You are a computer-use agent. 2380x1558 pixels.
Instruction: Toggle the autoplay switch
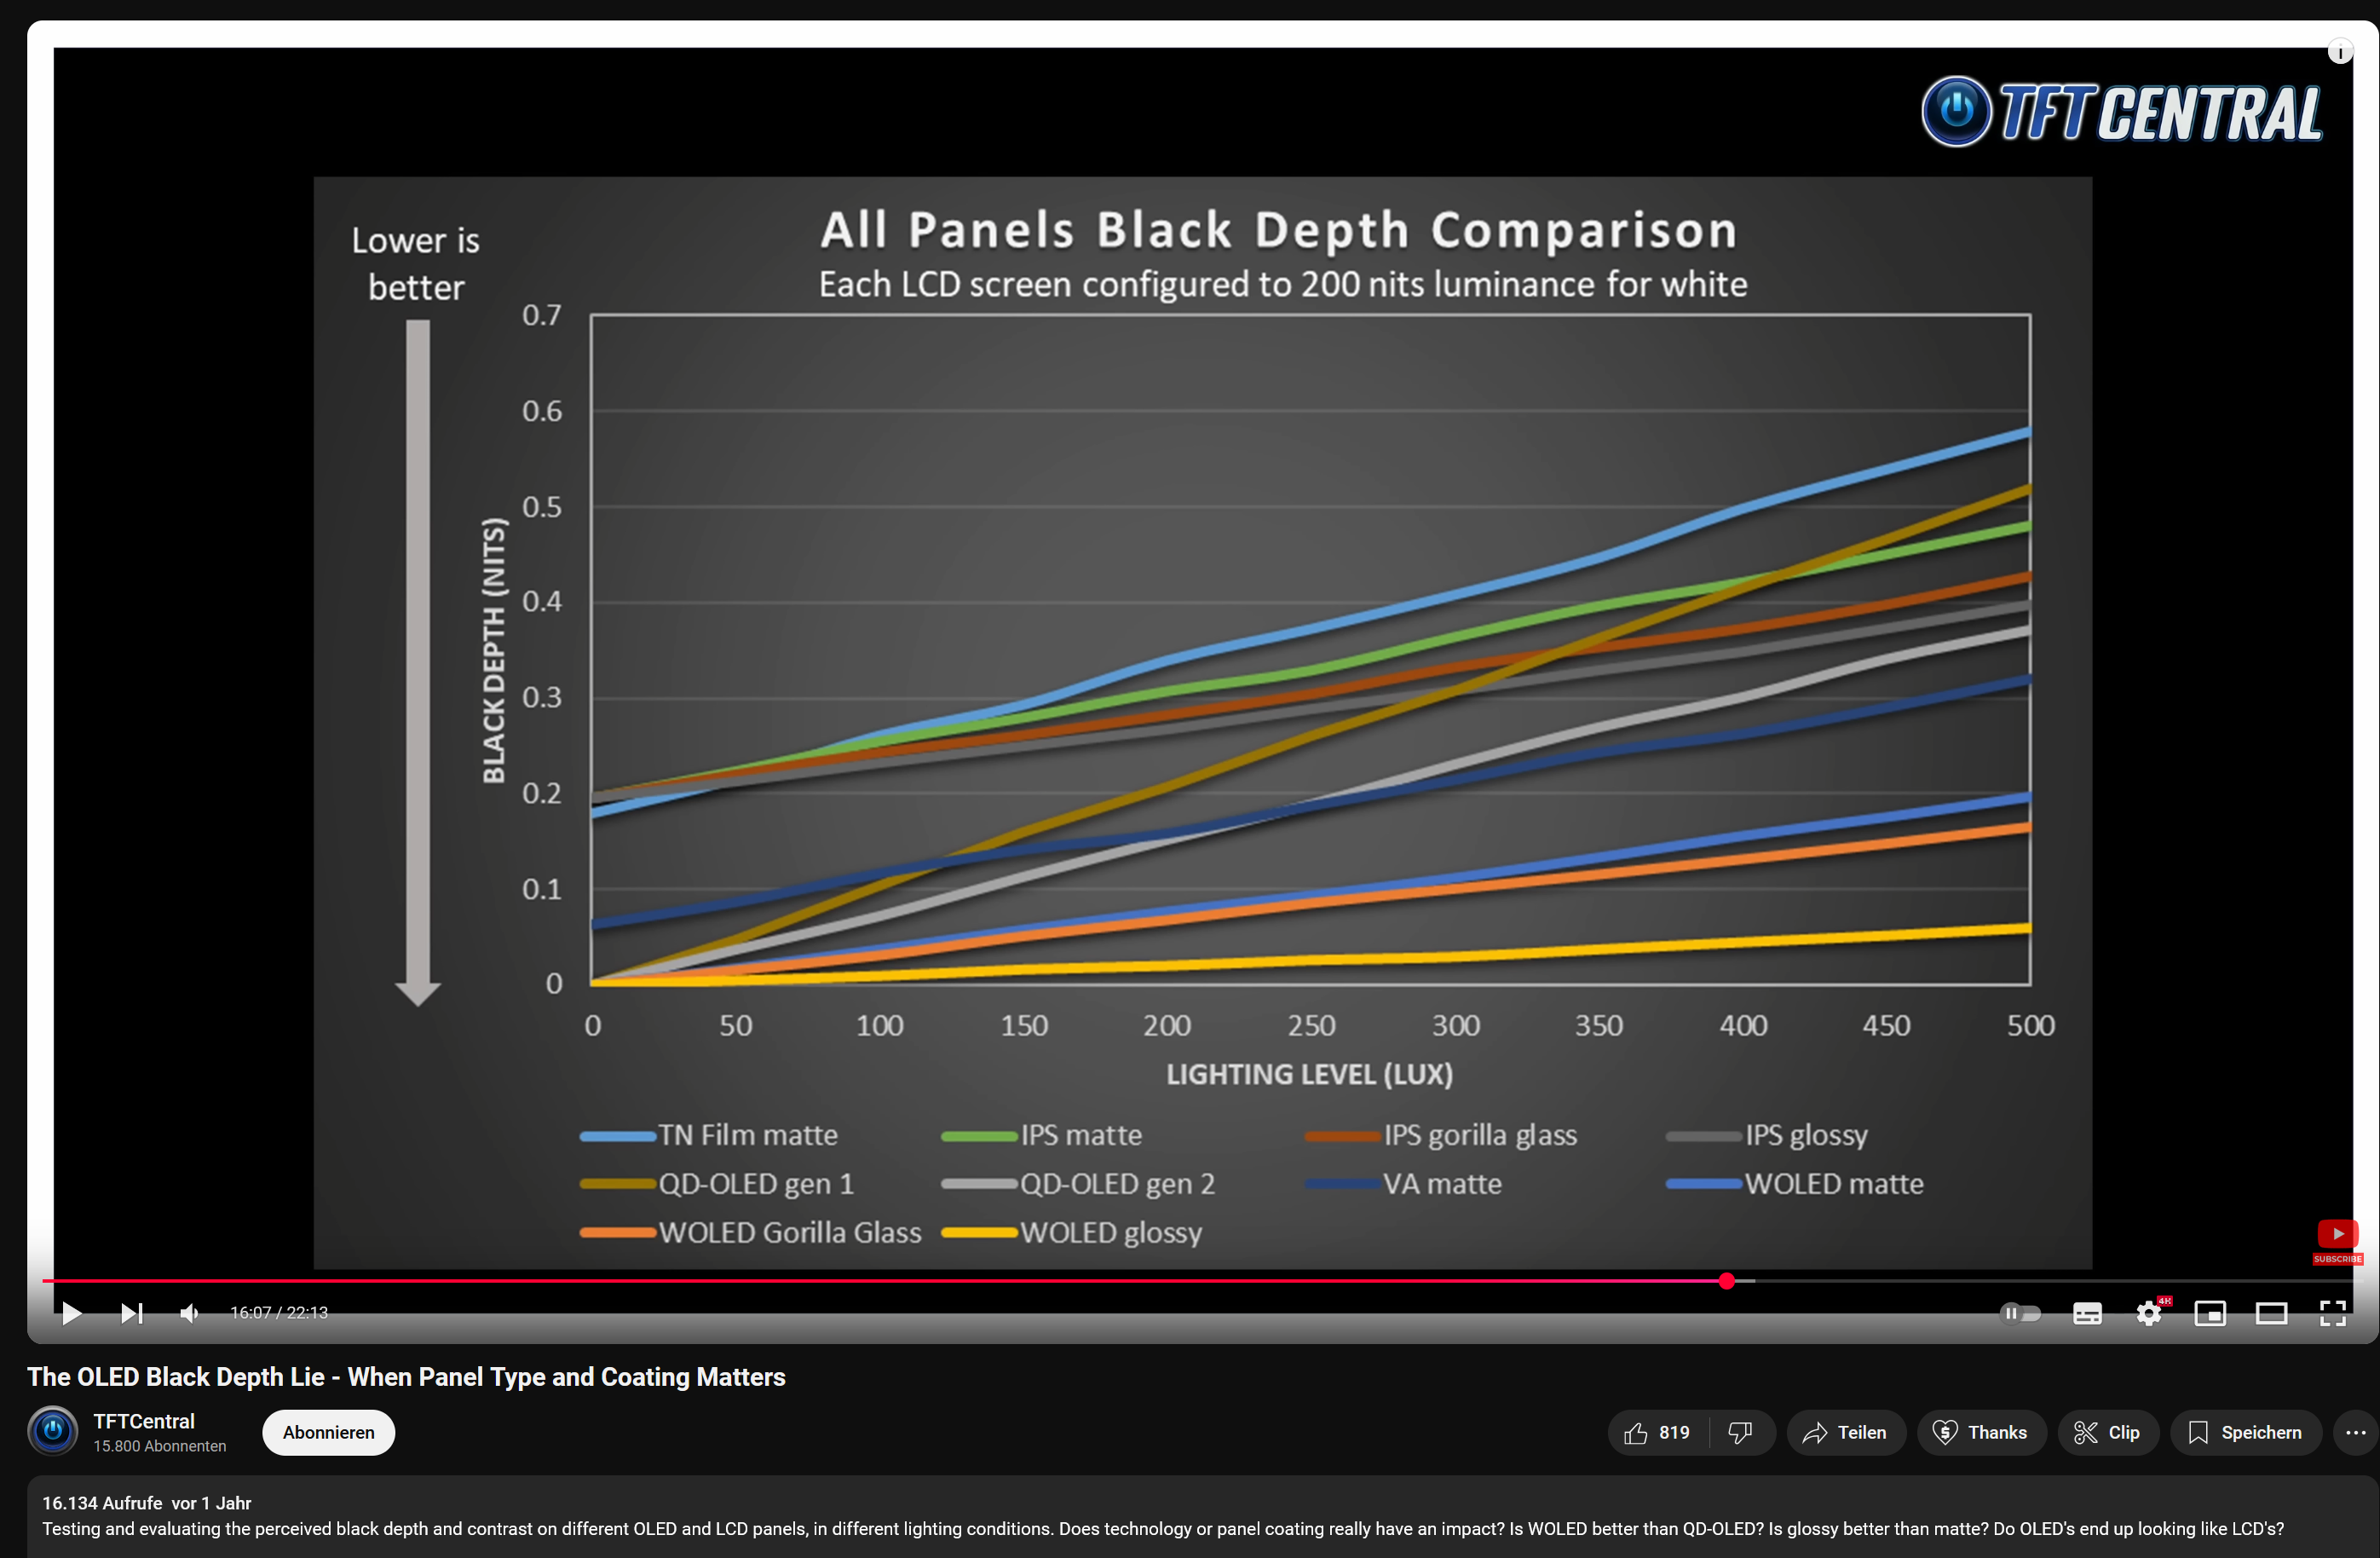(x=2019, y=1313)
